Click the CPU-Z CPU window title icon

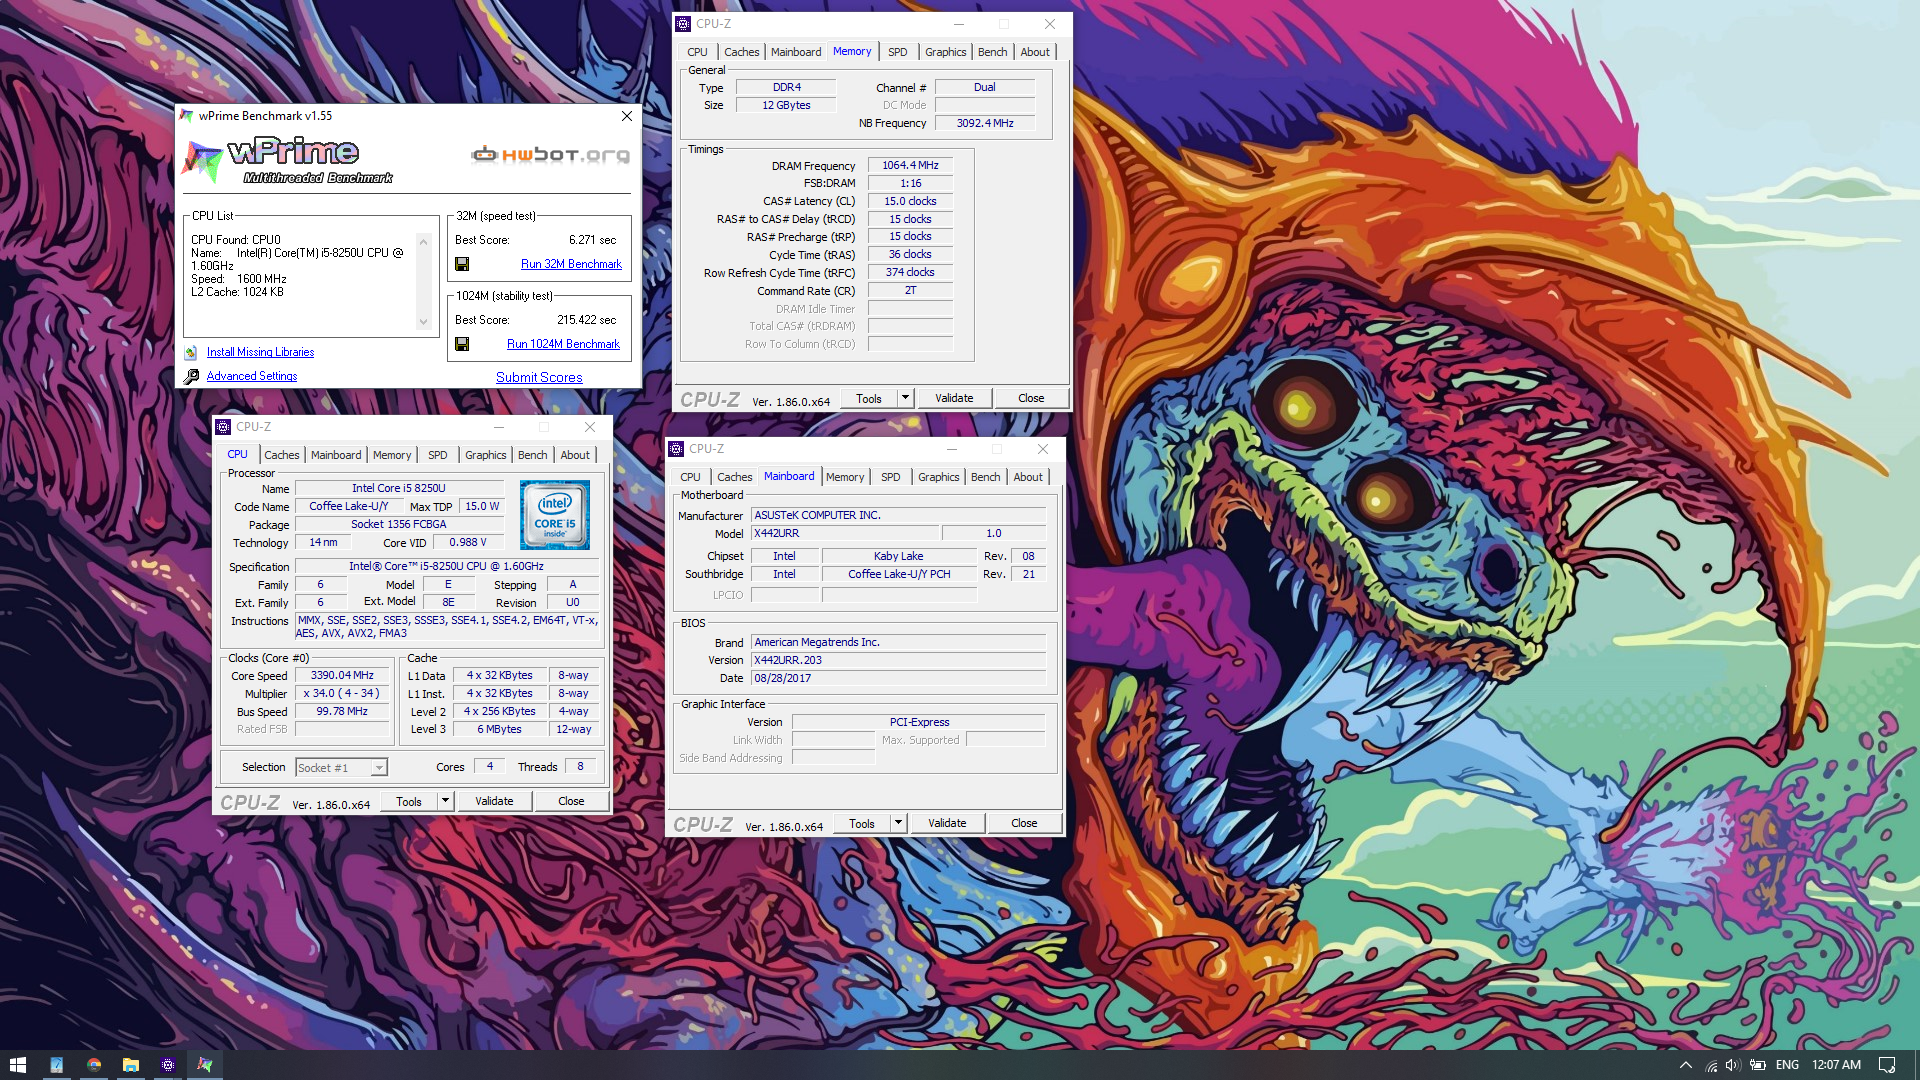(x=223, y=427)
